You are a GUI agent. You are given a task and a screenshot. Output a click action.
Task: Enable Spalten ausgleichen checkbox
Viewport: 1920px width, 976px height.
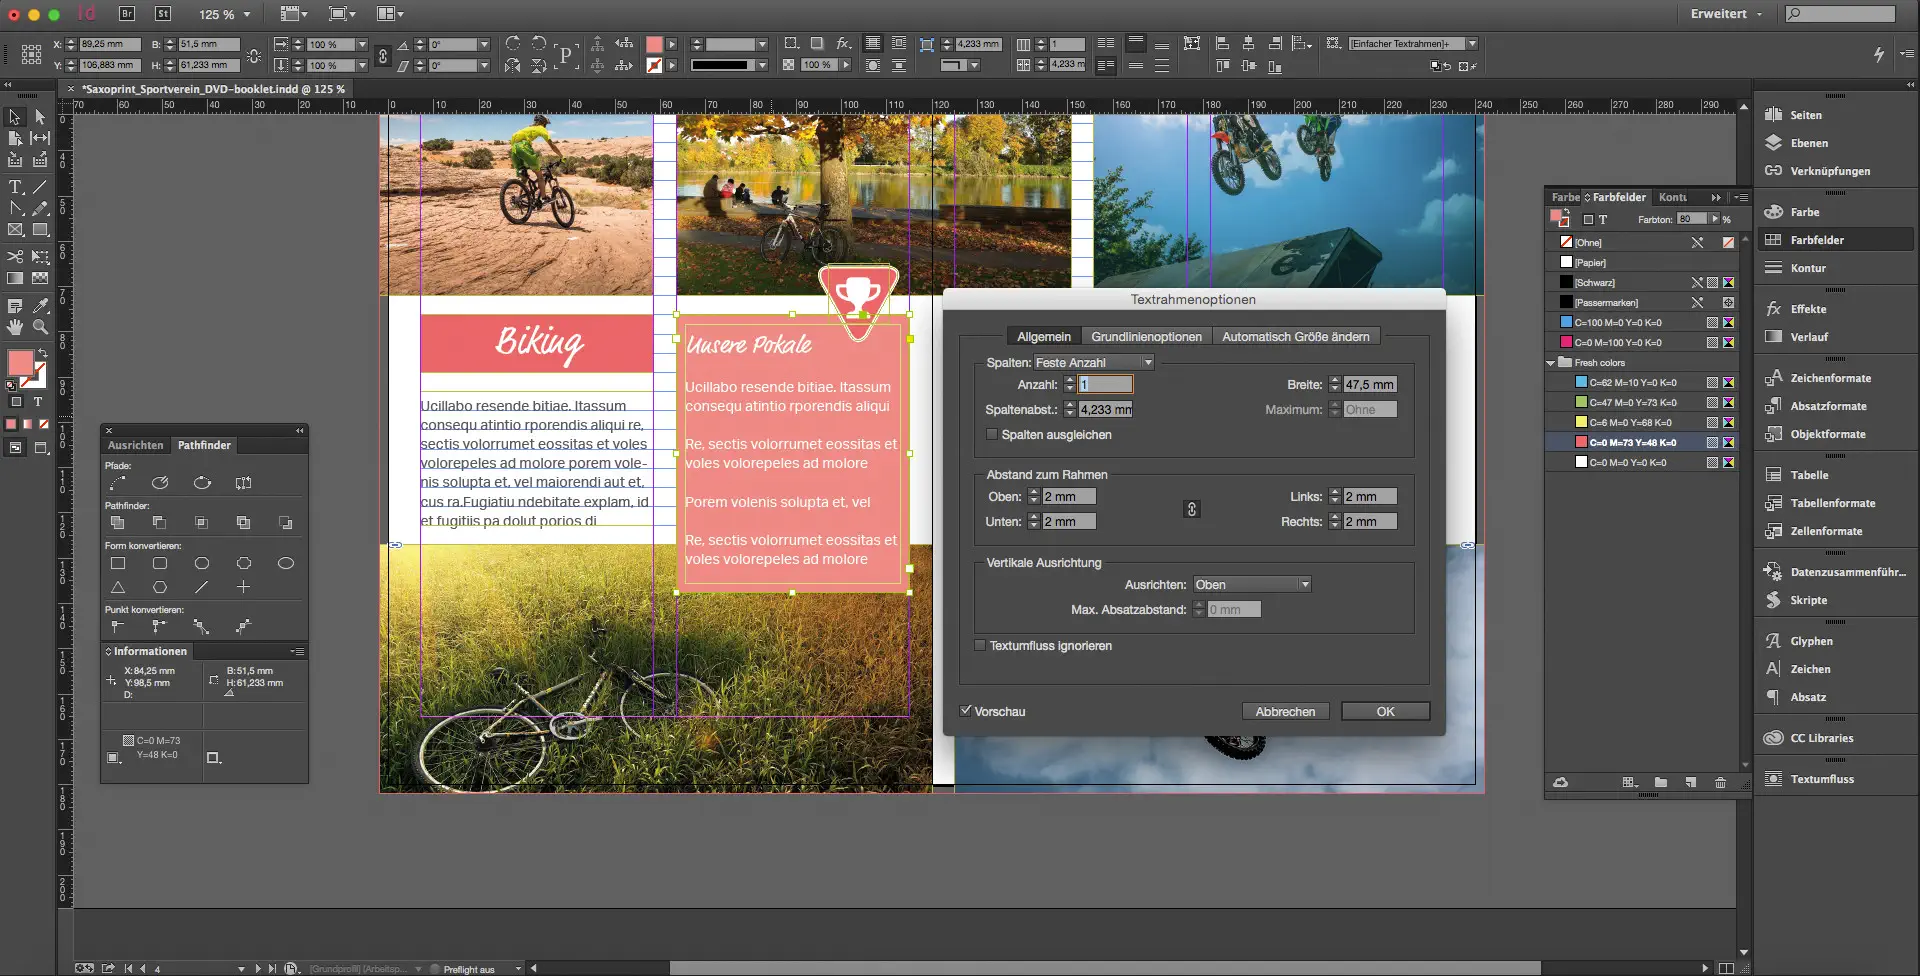(x=992, y=435)
